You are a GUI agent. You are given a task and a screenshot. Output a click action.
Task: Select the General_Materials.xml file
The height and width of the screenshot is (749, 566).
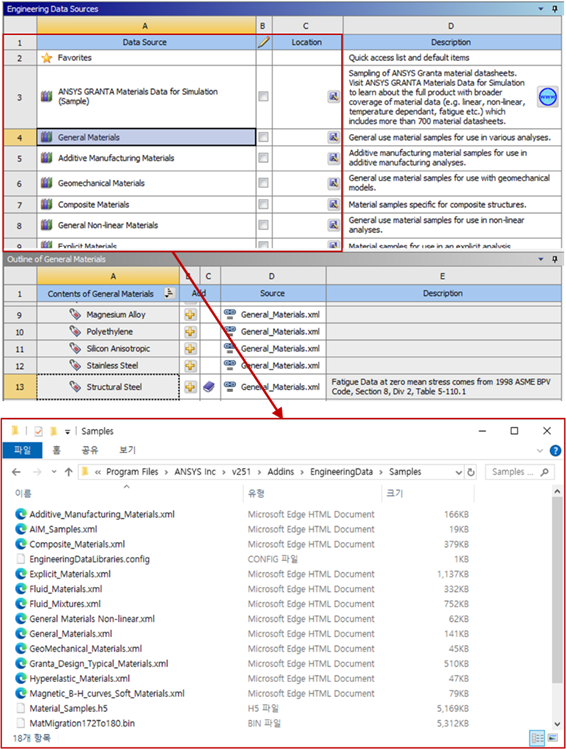[x=71, y=634]
